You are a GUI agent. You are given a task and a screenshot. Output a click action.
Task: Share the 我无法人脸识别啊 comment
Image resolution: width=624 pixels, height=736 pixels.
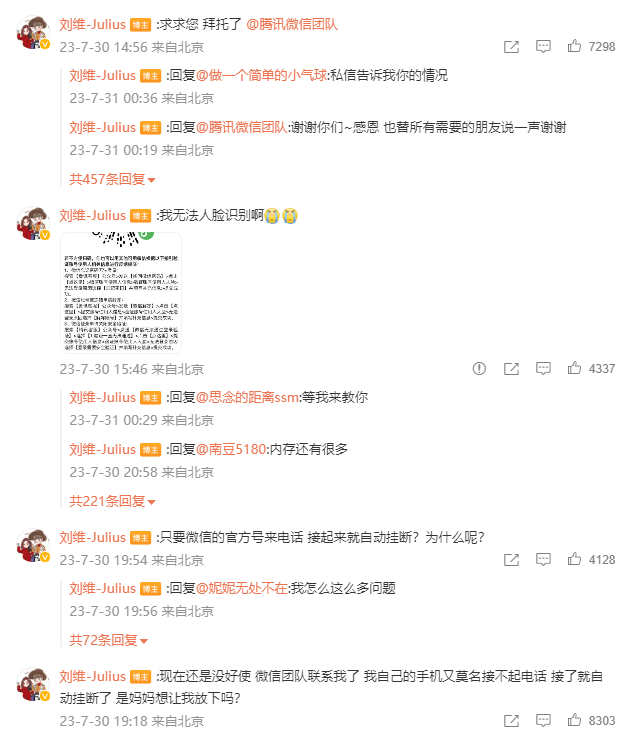point(511,368)
